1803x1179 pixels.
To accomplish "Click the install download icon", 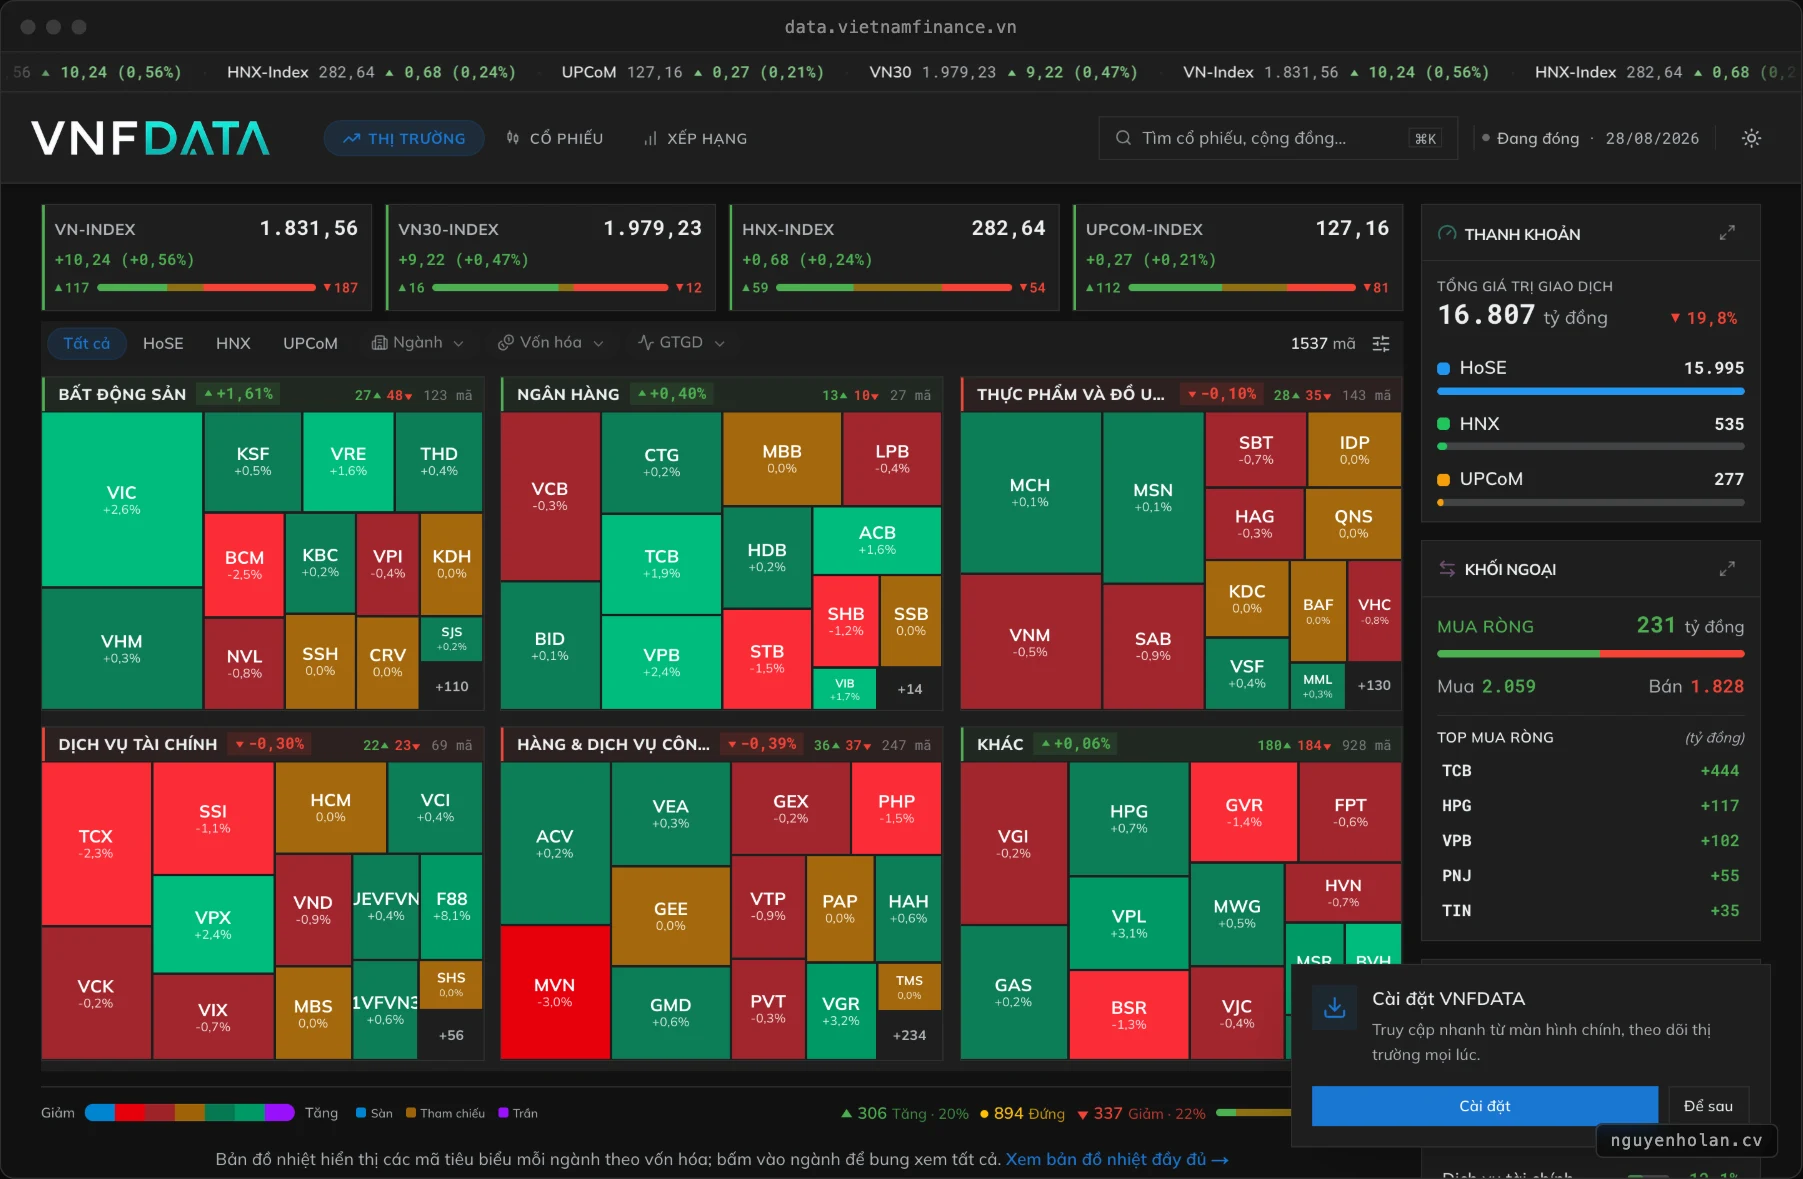I will click(x=1335, y=1007).
